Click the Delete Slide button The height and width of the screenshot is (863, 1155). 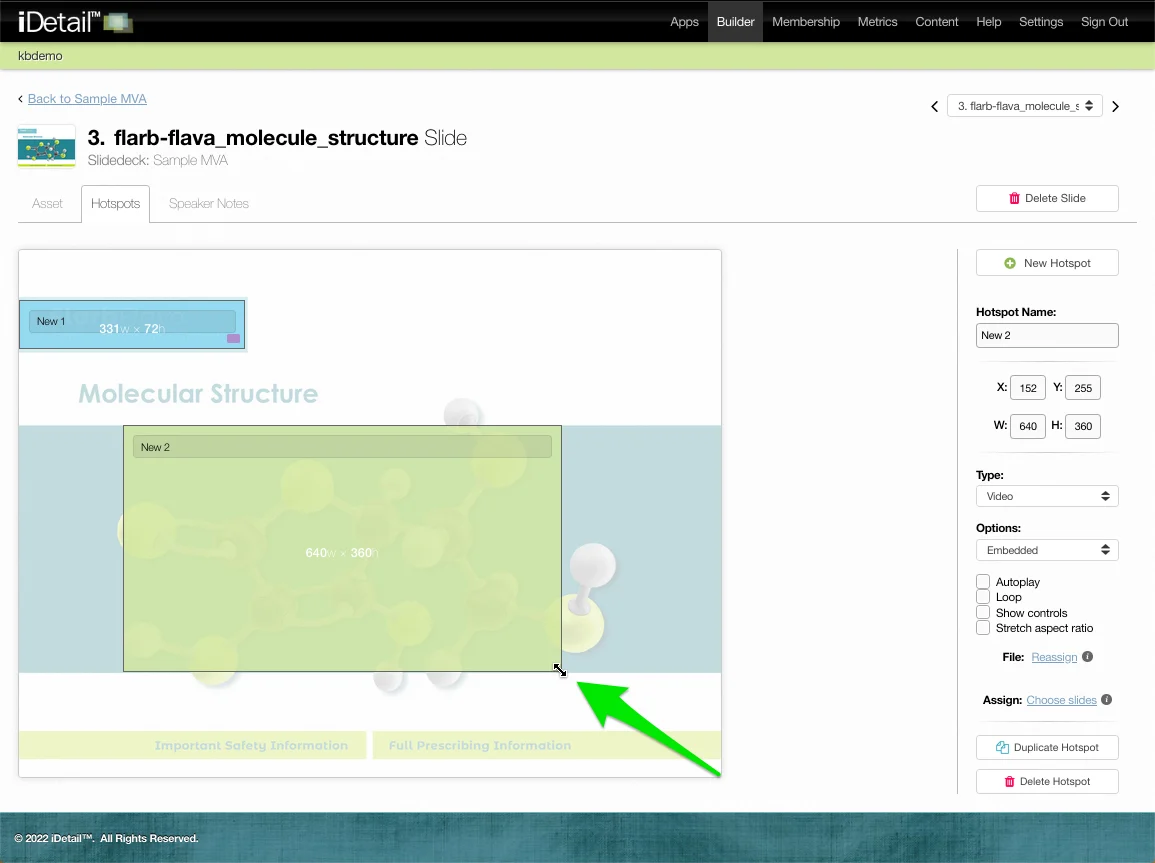coord(1047,198)
